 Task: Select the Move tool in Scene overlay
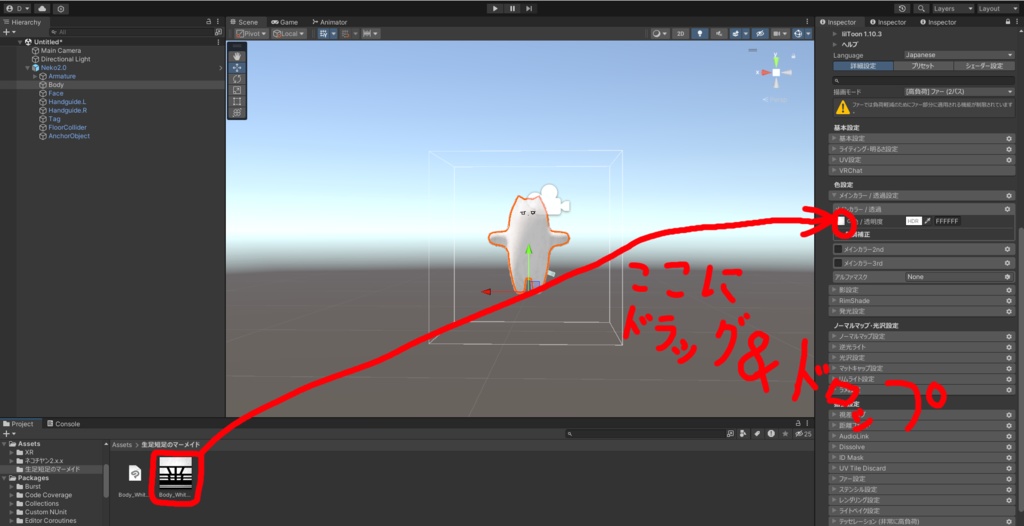coord(236,67)
